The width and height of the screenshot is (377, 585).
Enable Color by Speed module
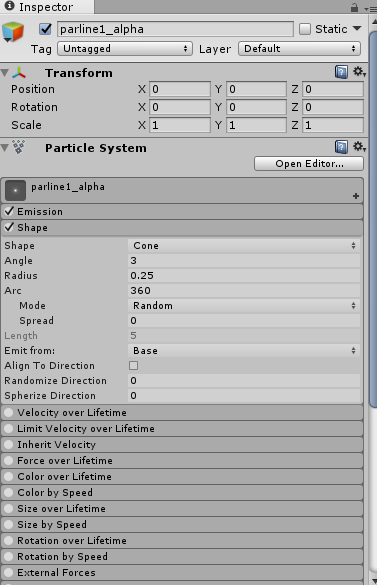[x=8, y=492]
